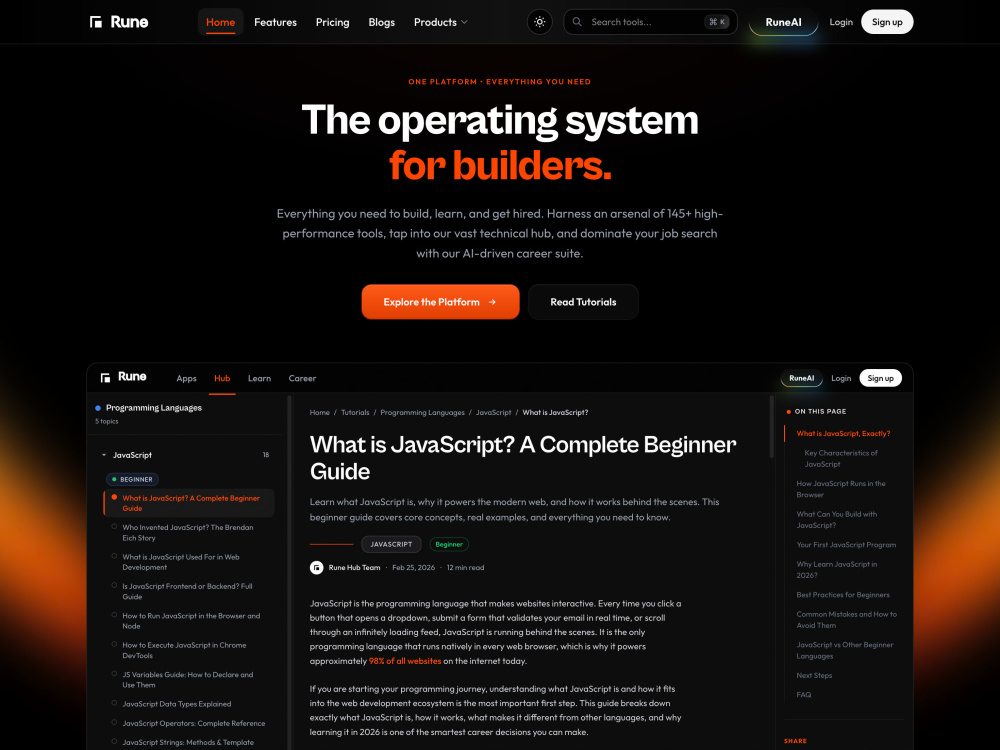
Task: Click the preview Sign up button
Action: coord(880,378)
